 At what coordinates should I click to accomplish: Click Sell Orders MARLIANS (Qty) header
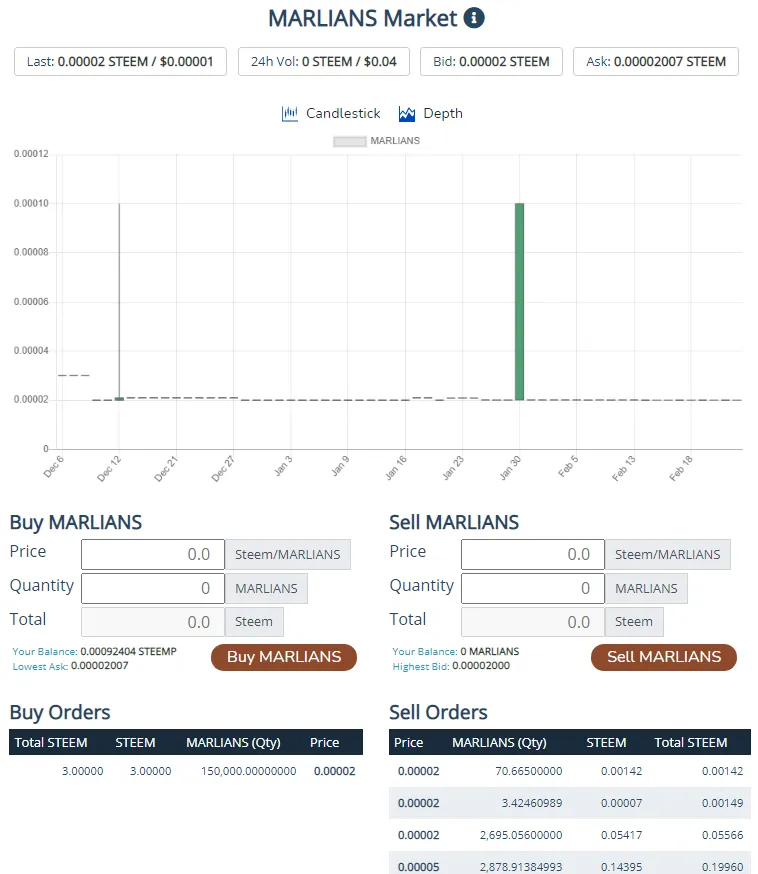click(x=499, y=742)
